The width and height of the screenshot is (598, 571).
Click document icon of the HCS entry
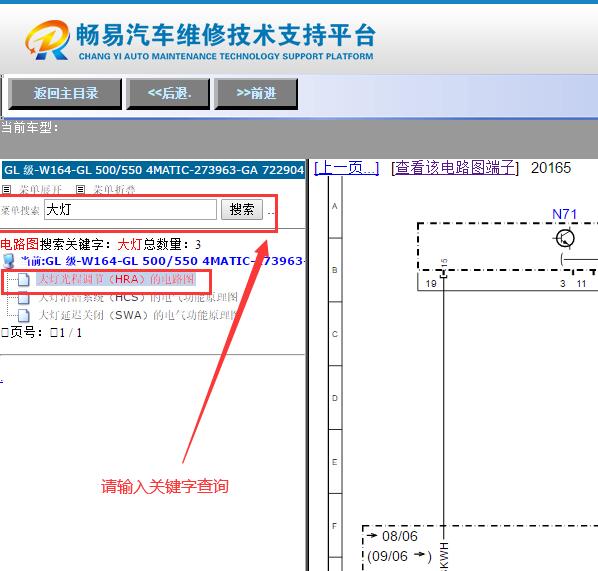pyautogui.click(x=23, y=298)
